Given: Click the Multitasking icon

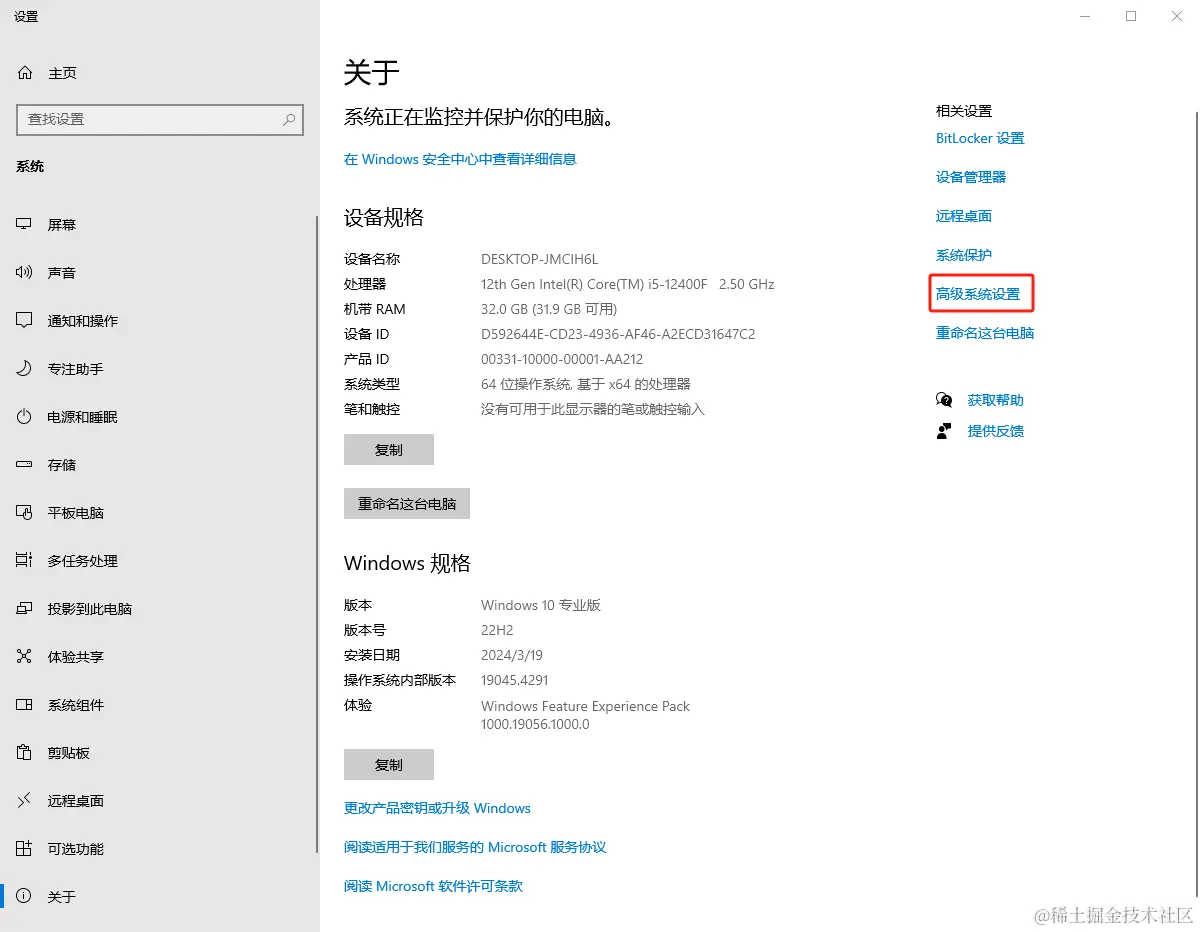Looking at the screenshot, I should click(x=25, y=561).
